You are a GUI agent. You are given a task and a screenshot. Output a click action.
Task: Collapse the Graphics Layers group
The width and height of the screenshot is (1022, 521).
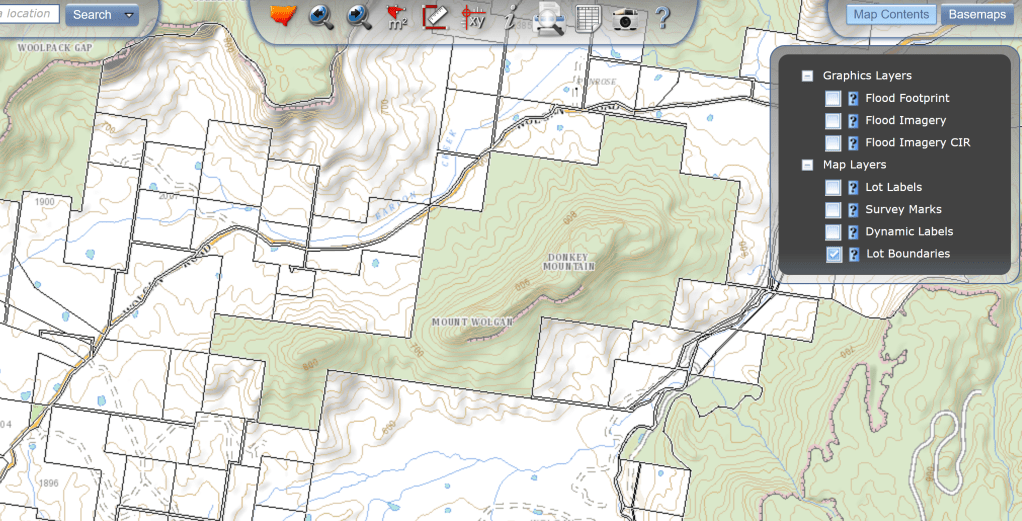(807, 76)
